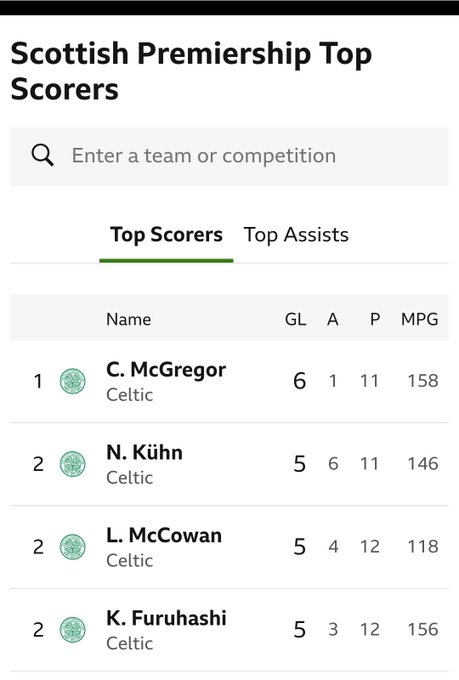Focus the team or competition search field
Viewport: 459px width, 680px height.
click(230, 157)
